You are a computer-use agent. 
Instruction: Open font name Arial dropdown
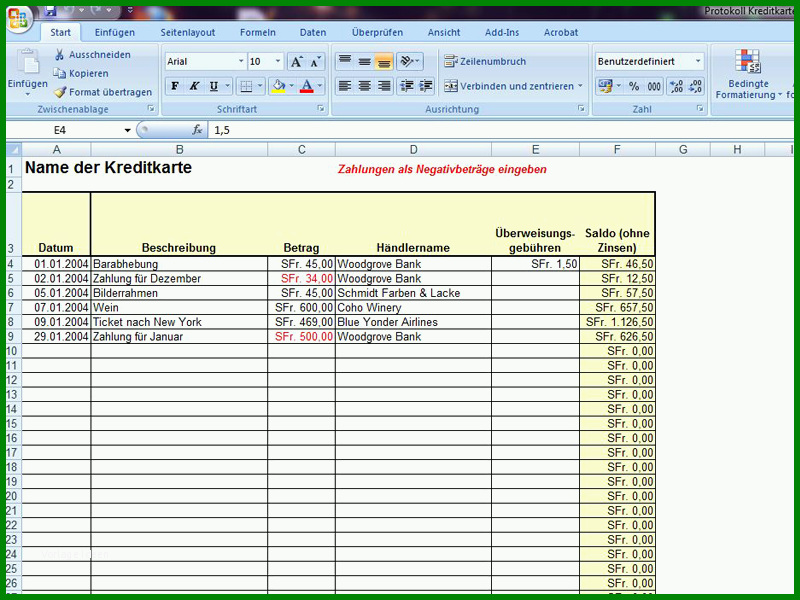241,61
